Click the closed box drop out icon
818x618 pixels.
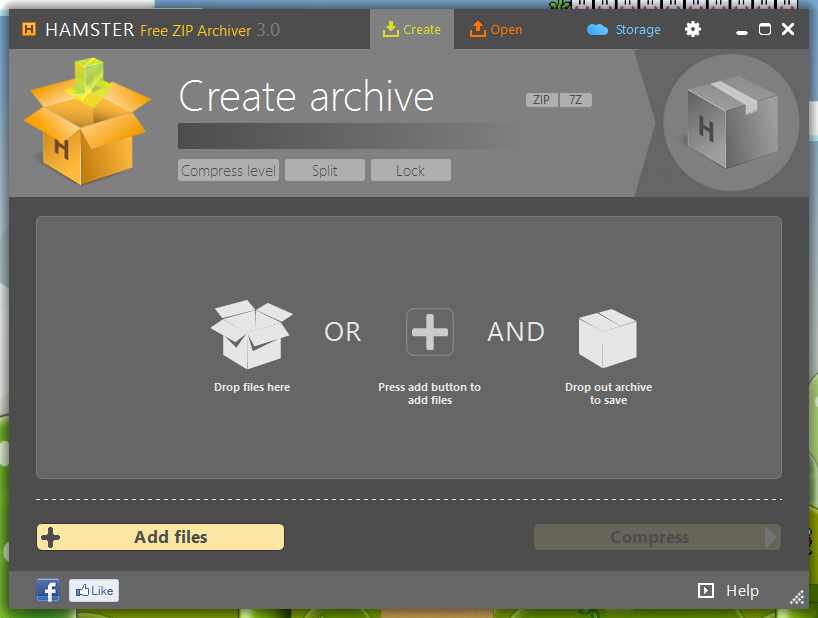tap(608, 338)
